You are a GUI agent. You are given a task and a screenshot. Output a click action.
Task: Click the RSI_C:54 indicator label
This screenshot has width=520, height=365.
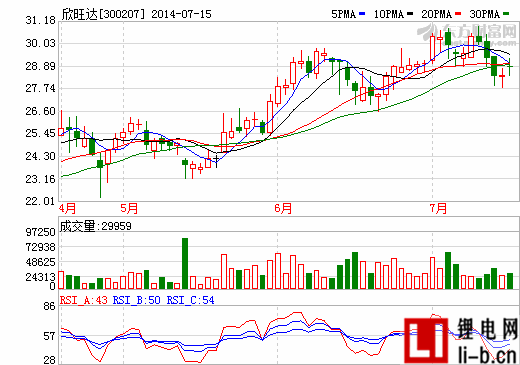point(190,300)
